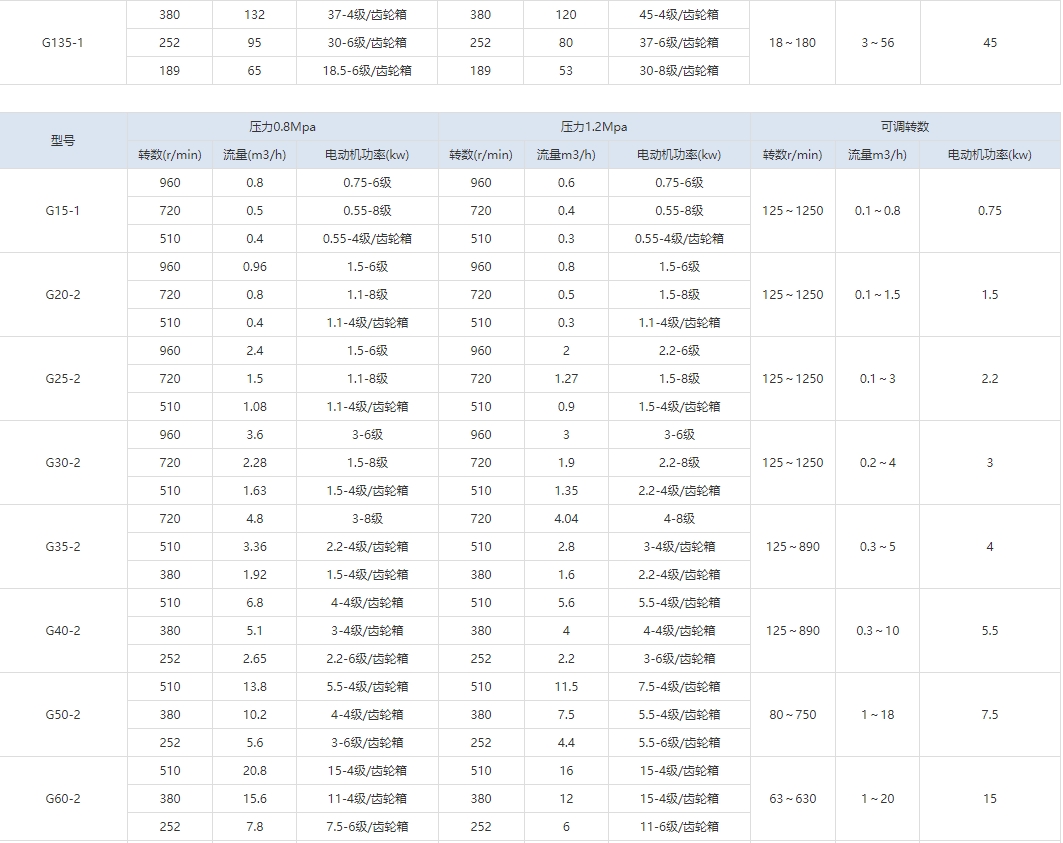
Task: Select the 0.1～1.5 flow range cell
Action: 878,295
